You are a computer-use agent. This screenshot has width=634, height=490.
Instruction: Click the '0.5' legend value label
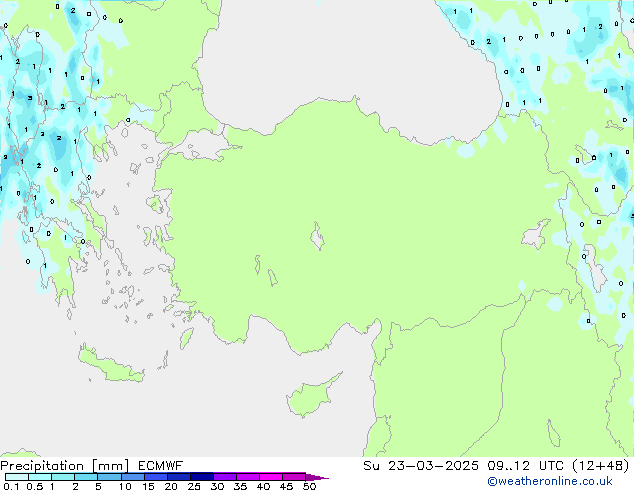click(34, 486)
